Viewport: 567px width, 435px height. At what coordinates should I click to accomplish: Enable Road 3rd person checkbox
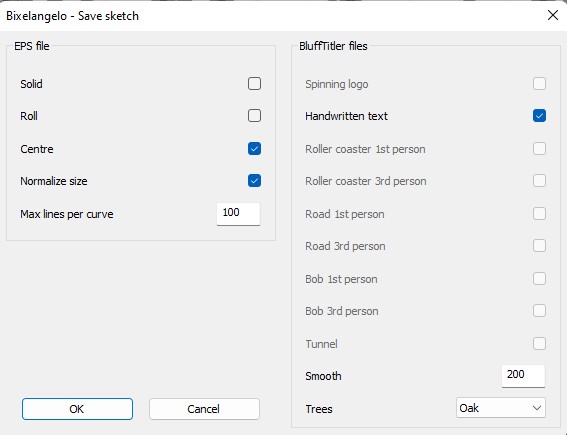pyautogui.click(x=539, y=246)
